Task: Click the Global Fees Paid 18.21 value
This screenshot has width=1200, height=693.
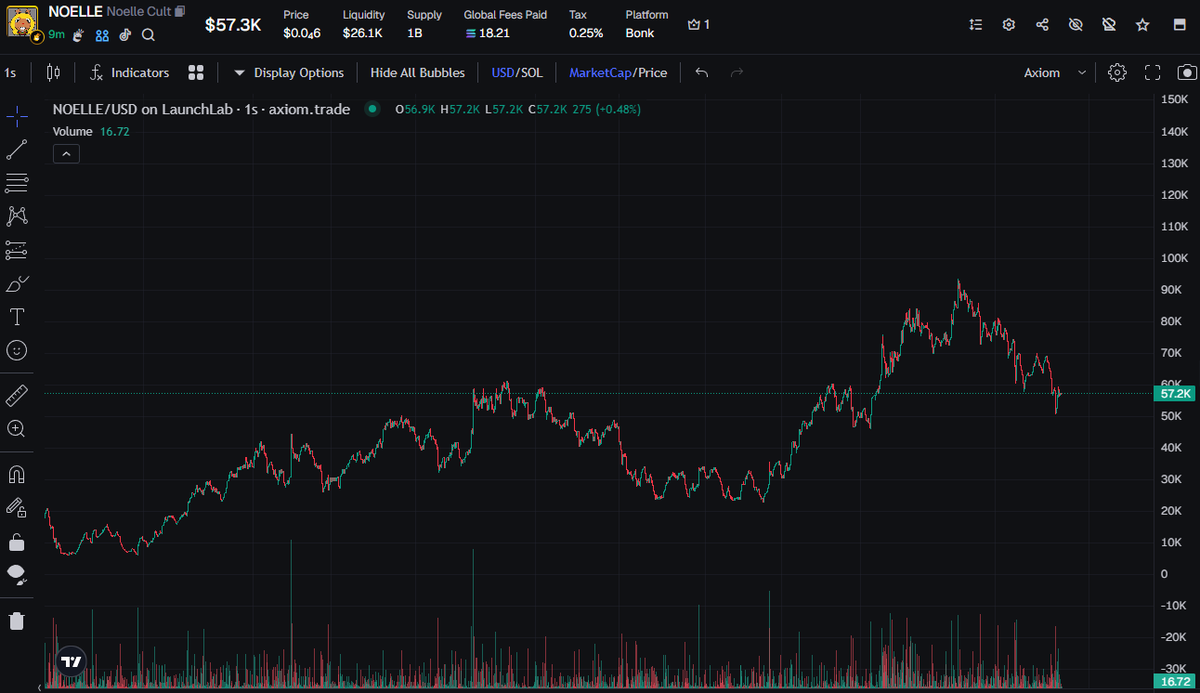Action: point(487,33)
